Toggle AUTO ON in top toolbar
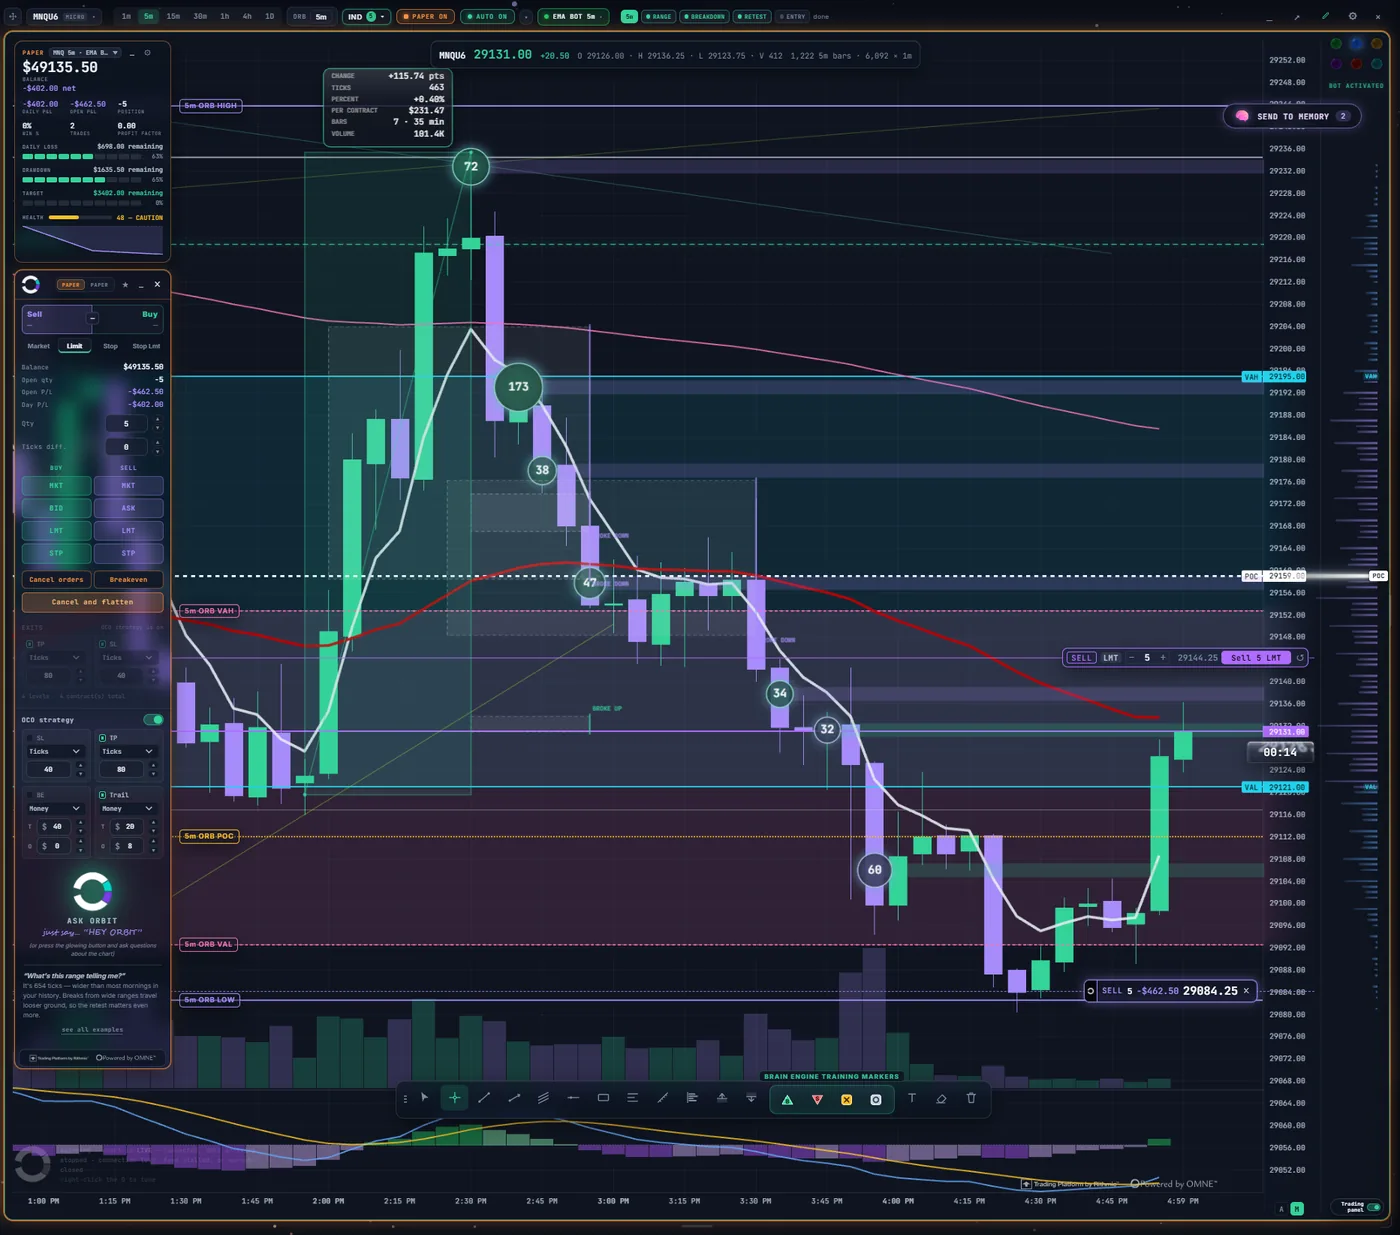Screen dimensions: 1400x1235 (487, 17)
